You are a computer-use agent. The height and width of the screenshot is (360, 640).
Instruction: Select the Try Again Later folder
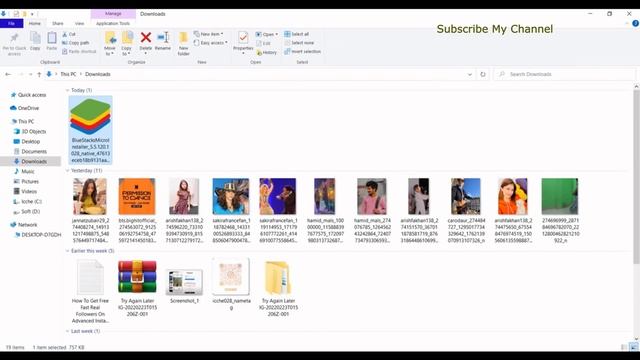tap(278, 288)
